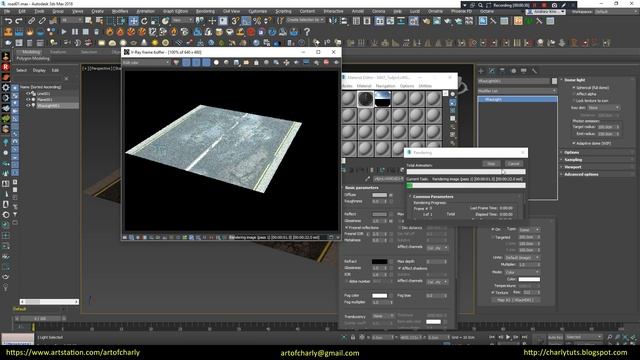The width and height of the screenshot is (640, 360).
Task: Toggle the Texture checkbox in light parameters
Action: pos(493,293)
